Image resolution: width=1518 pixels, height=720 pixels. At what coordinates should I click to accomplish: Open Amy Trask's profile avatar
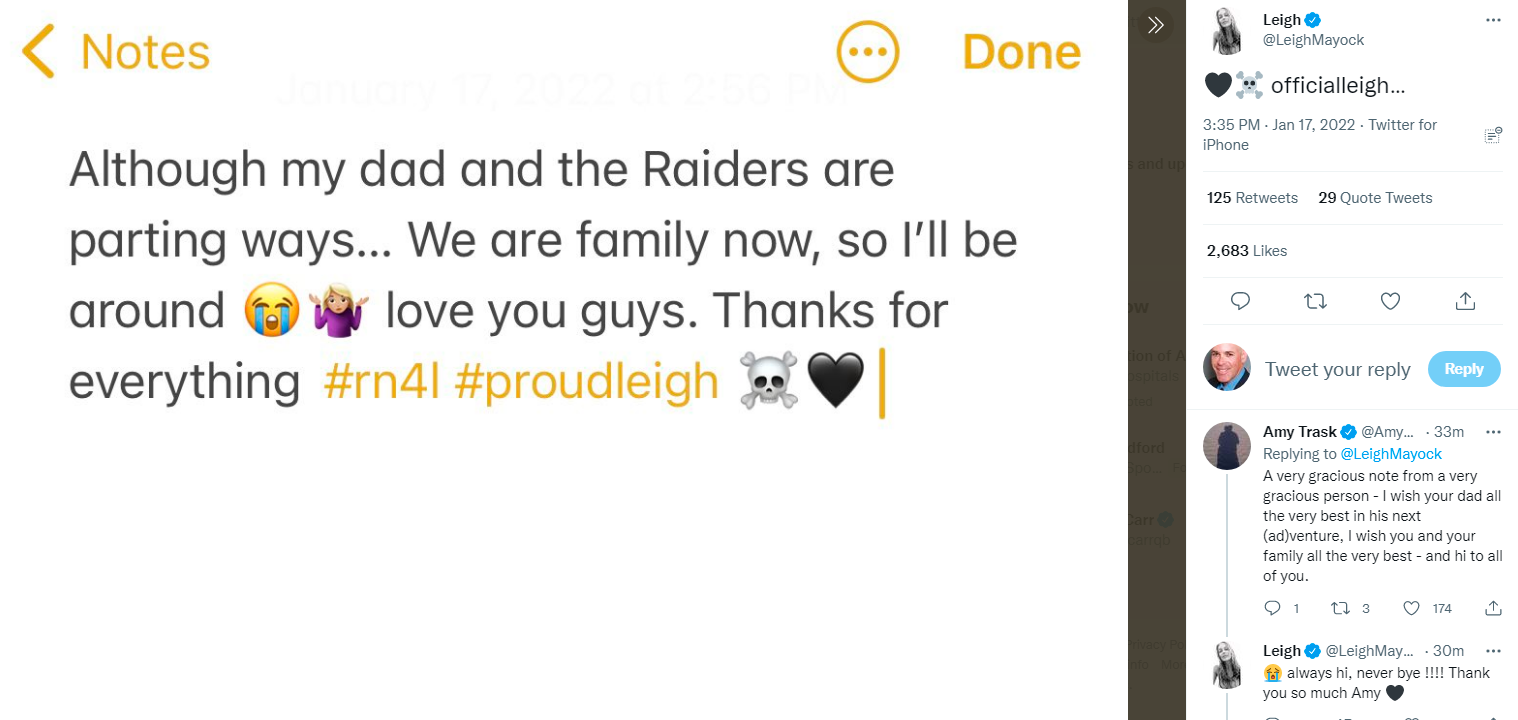coord(1227,446)
